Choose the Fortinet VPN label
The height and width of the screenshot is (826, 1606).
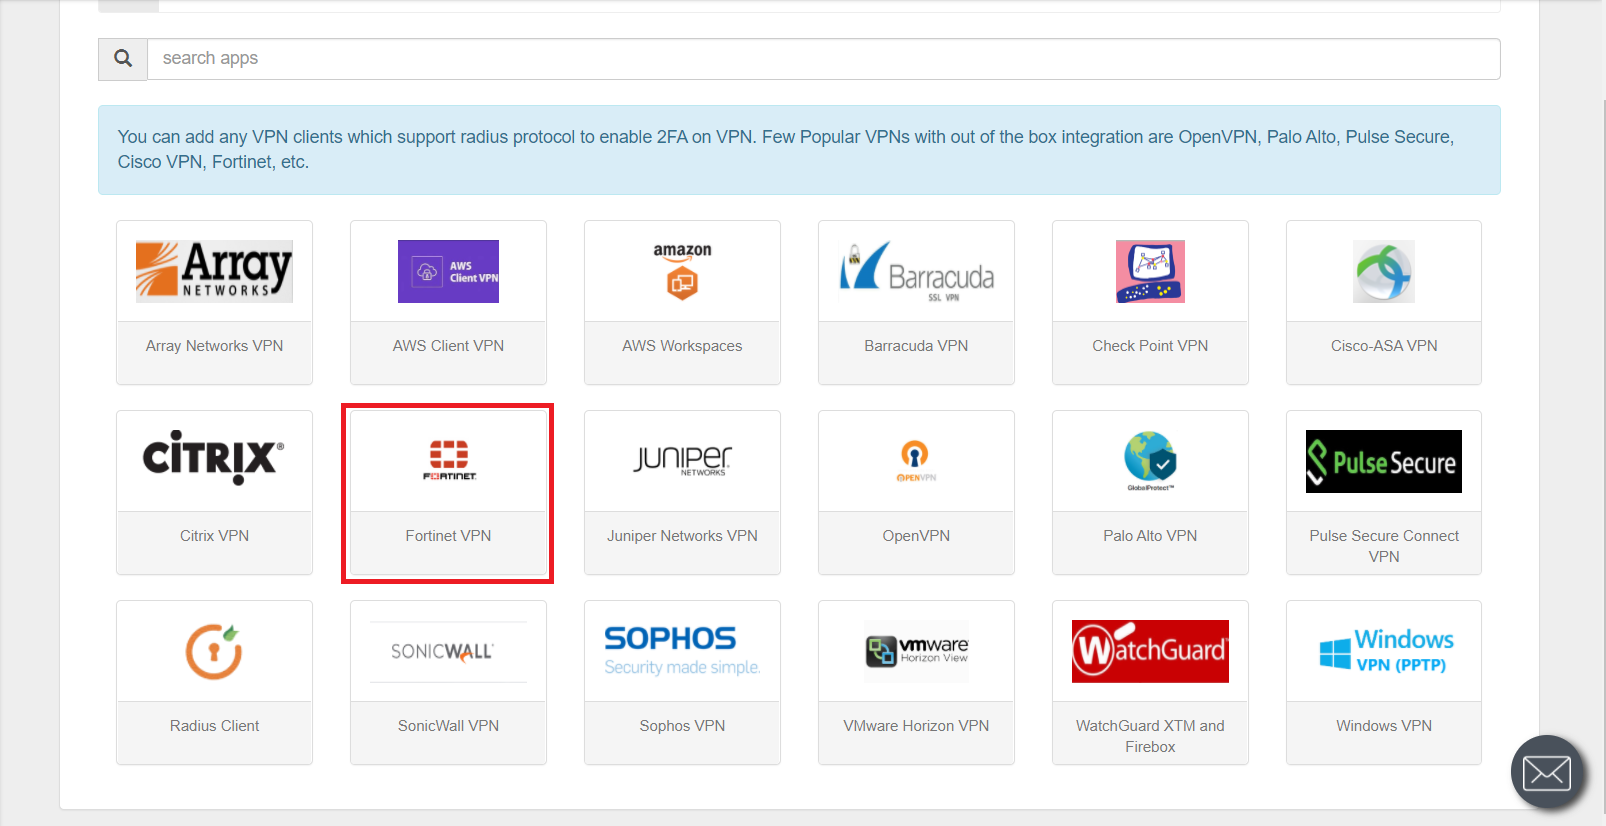448,536
